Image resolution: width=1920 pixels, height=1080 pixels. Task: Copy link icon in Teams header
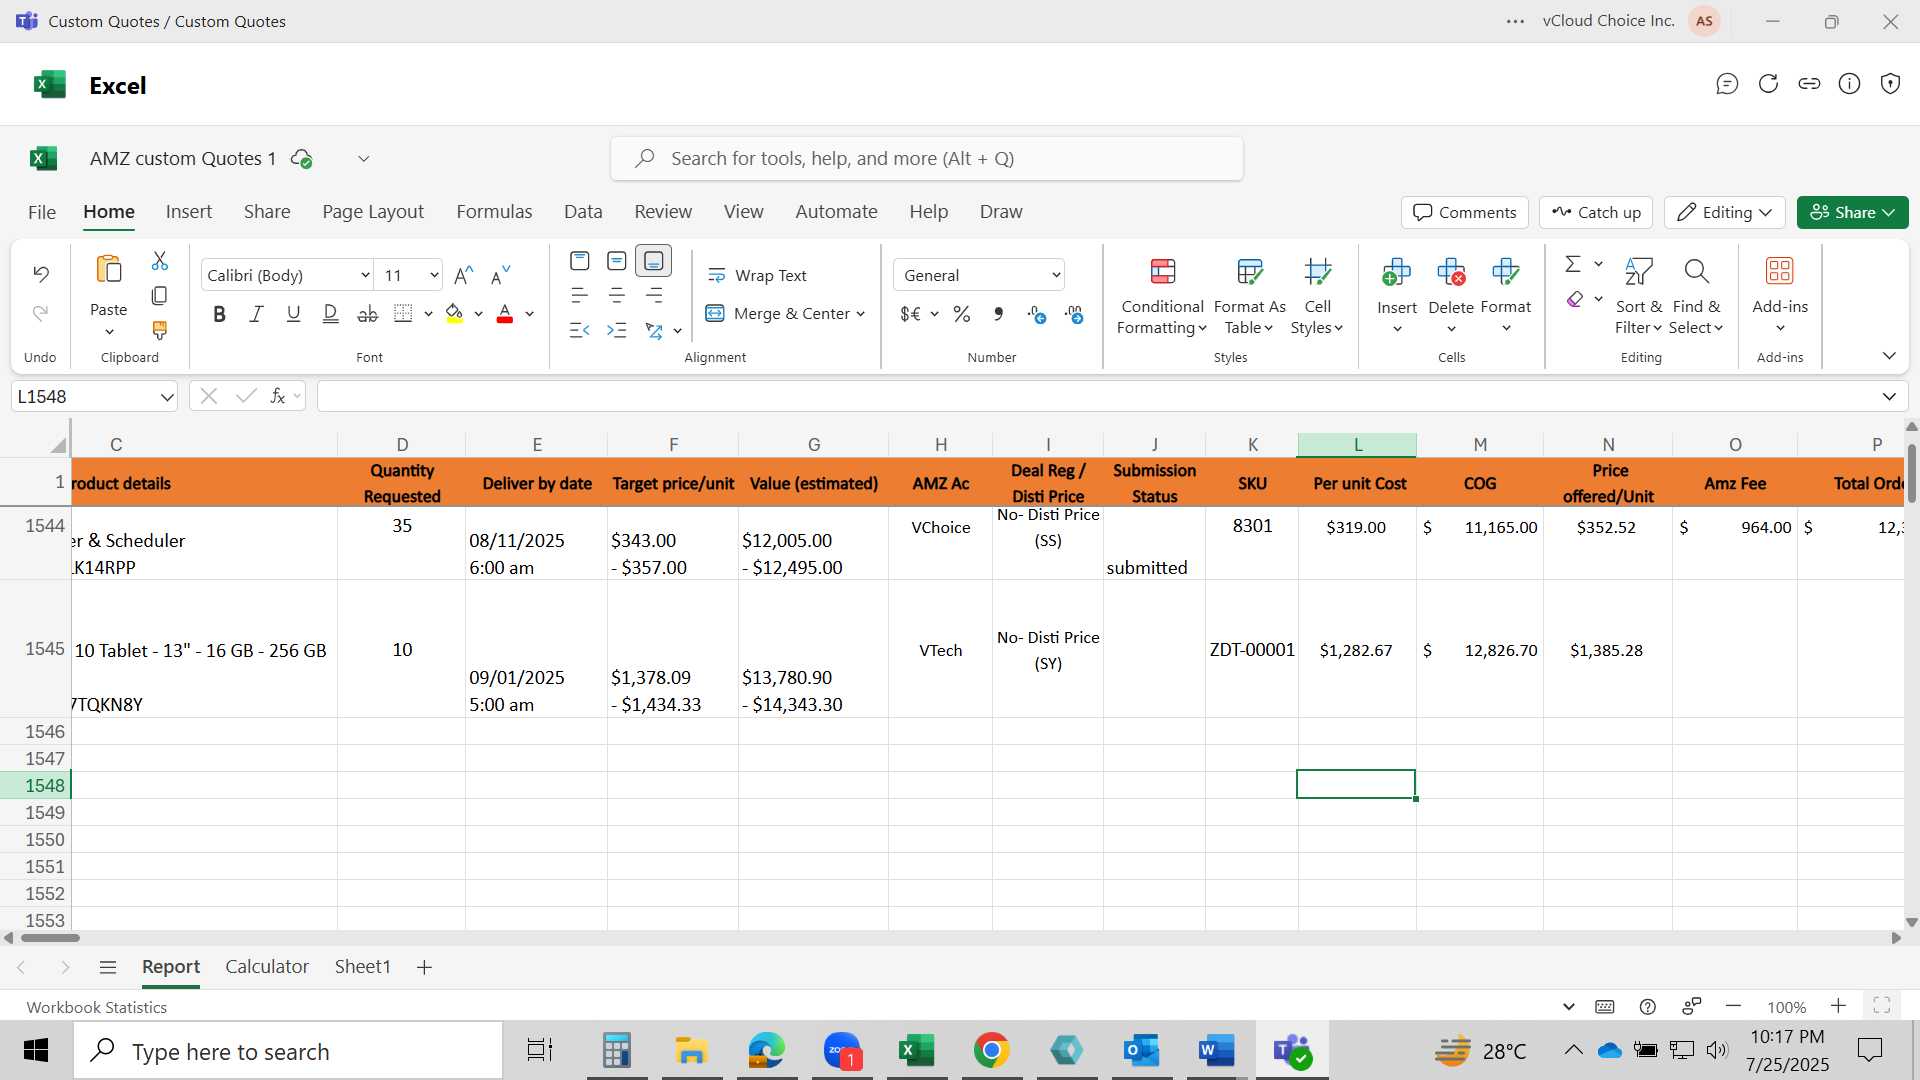(x=1809, y=84)
